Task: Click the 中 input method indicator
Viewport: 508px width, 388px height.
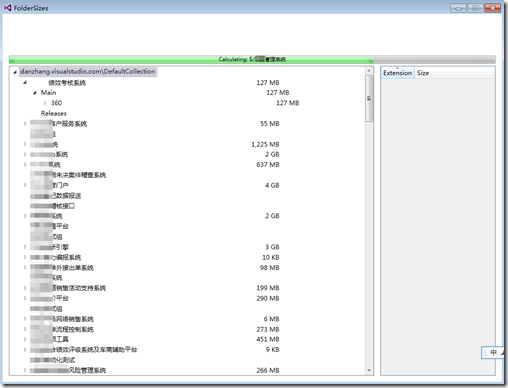Action: click(494, 352)
